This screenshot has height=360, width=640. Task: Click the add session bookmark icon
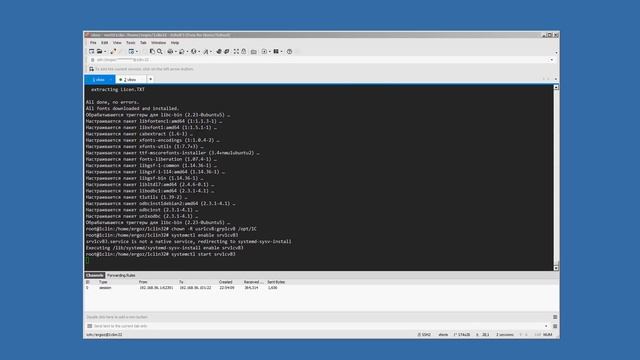coord(91,69)
